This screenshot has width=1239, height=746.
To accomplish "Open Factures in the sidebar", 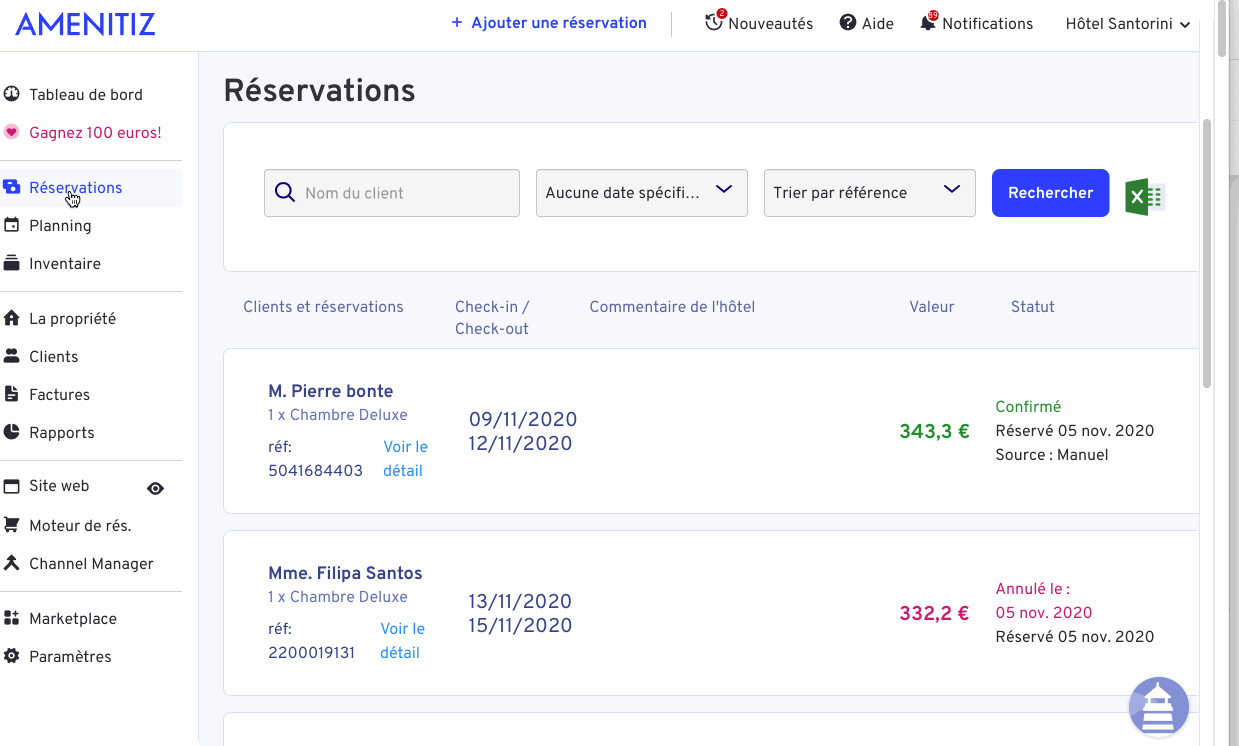I will 59,395.
